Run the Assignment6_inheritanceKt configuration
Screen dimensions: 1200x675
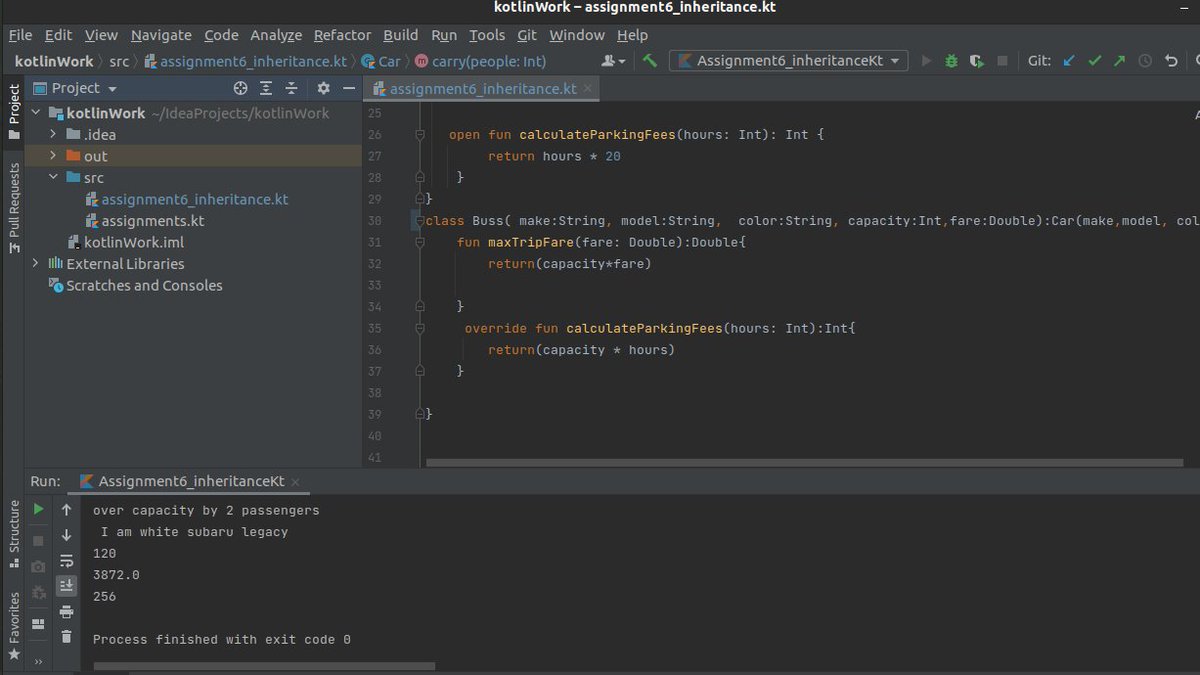[x=926, y=60]
